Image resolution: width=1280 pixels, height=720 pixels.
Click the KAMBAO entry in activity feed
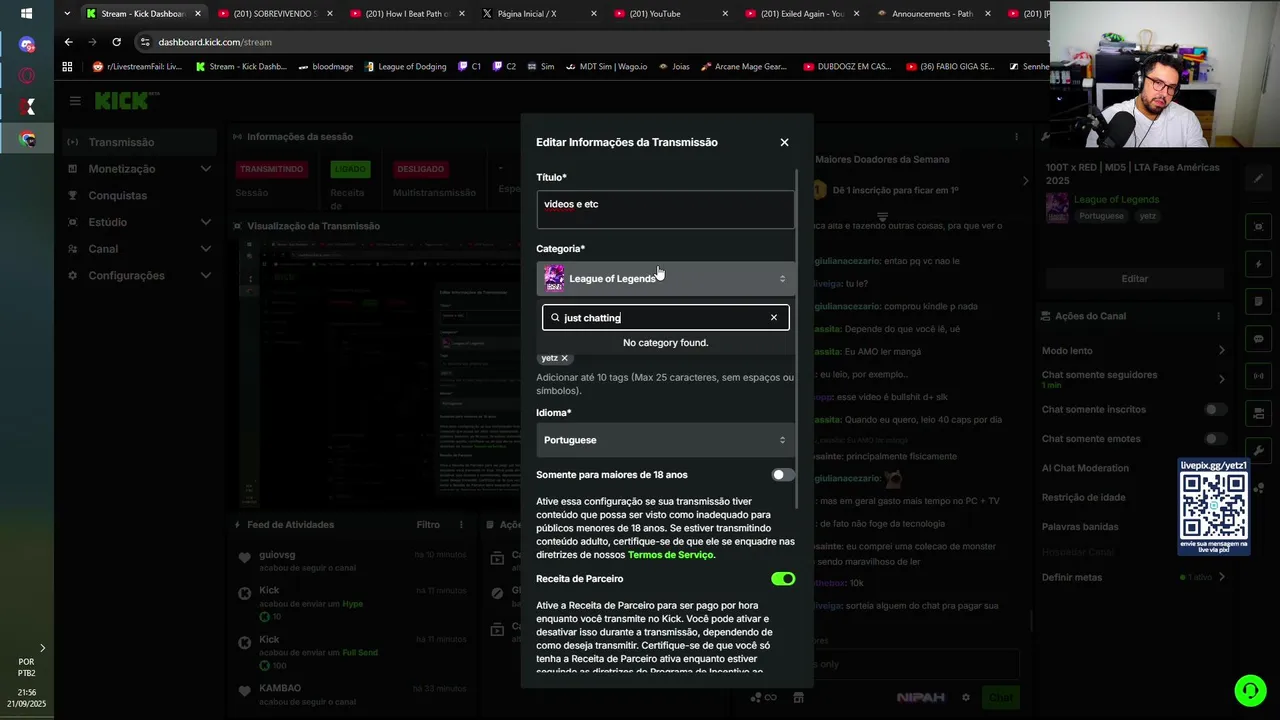point(352,694)
